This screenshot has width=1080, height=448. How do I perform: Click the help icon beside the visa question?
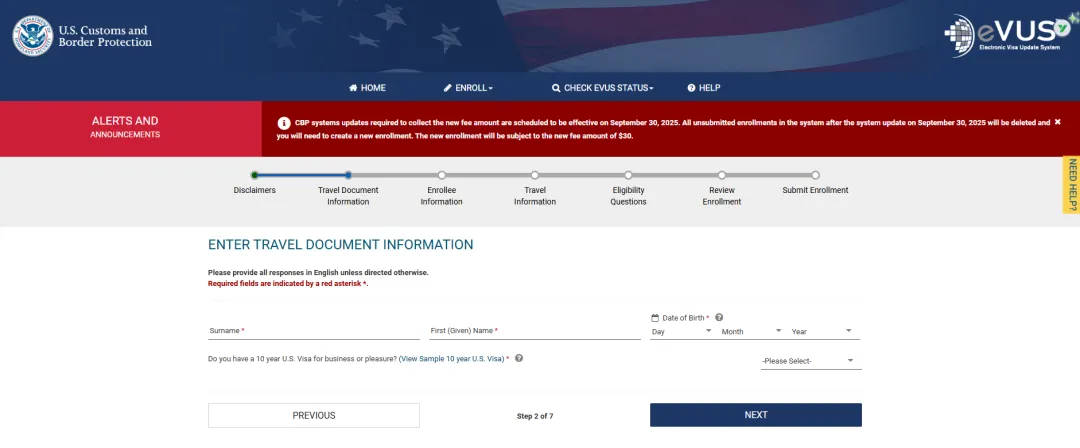click(x=519, y=358)
